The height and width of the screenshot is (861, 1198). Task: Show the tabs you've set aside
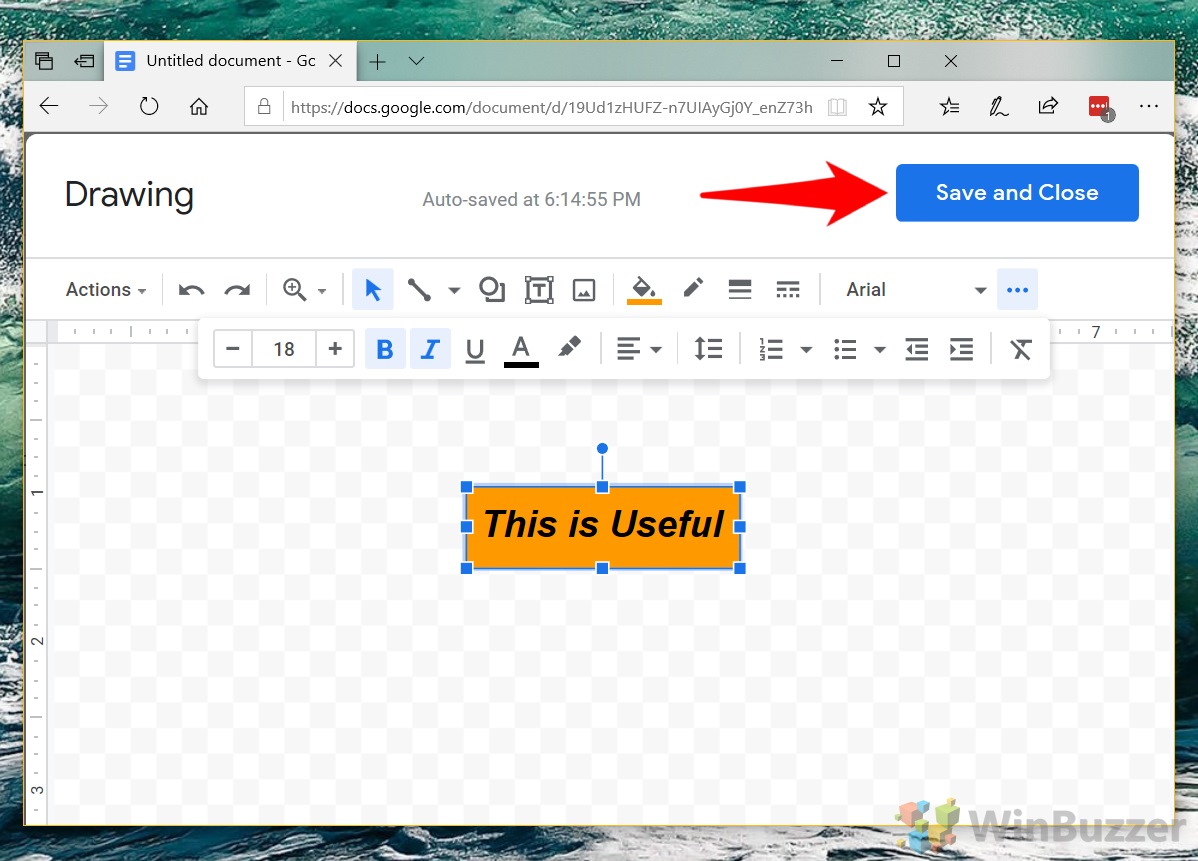click(44, 61)
